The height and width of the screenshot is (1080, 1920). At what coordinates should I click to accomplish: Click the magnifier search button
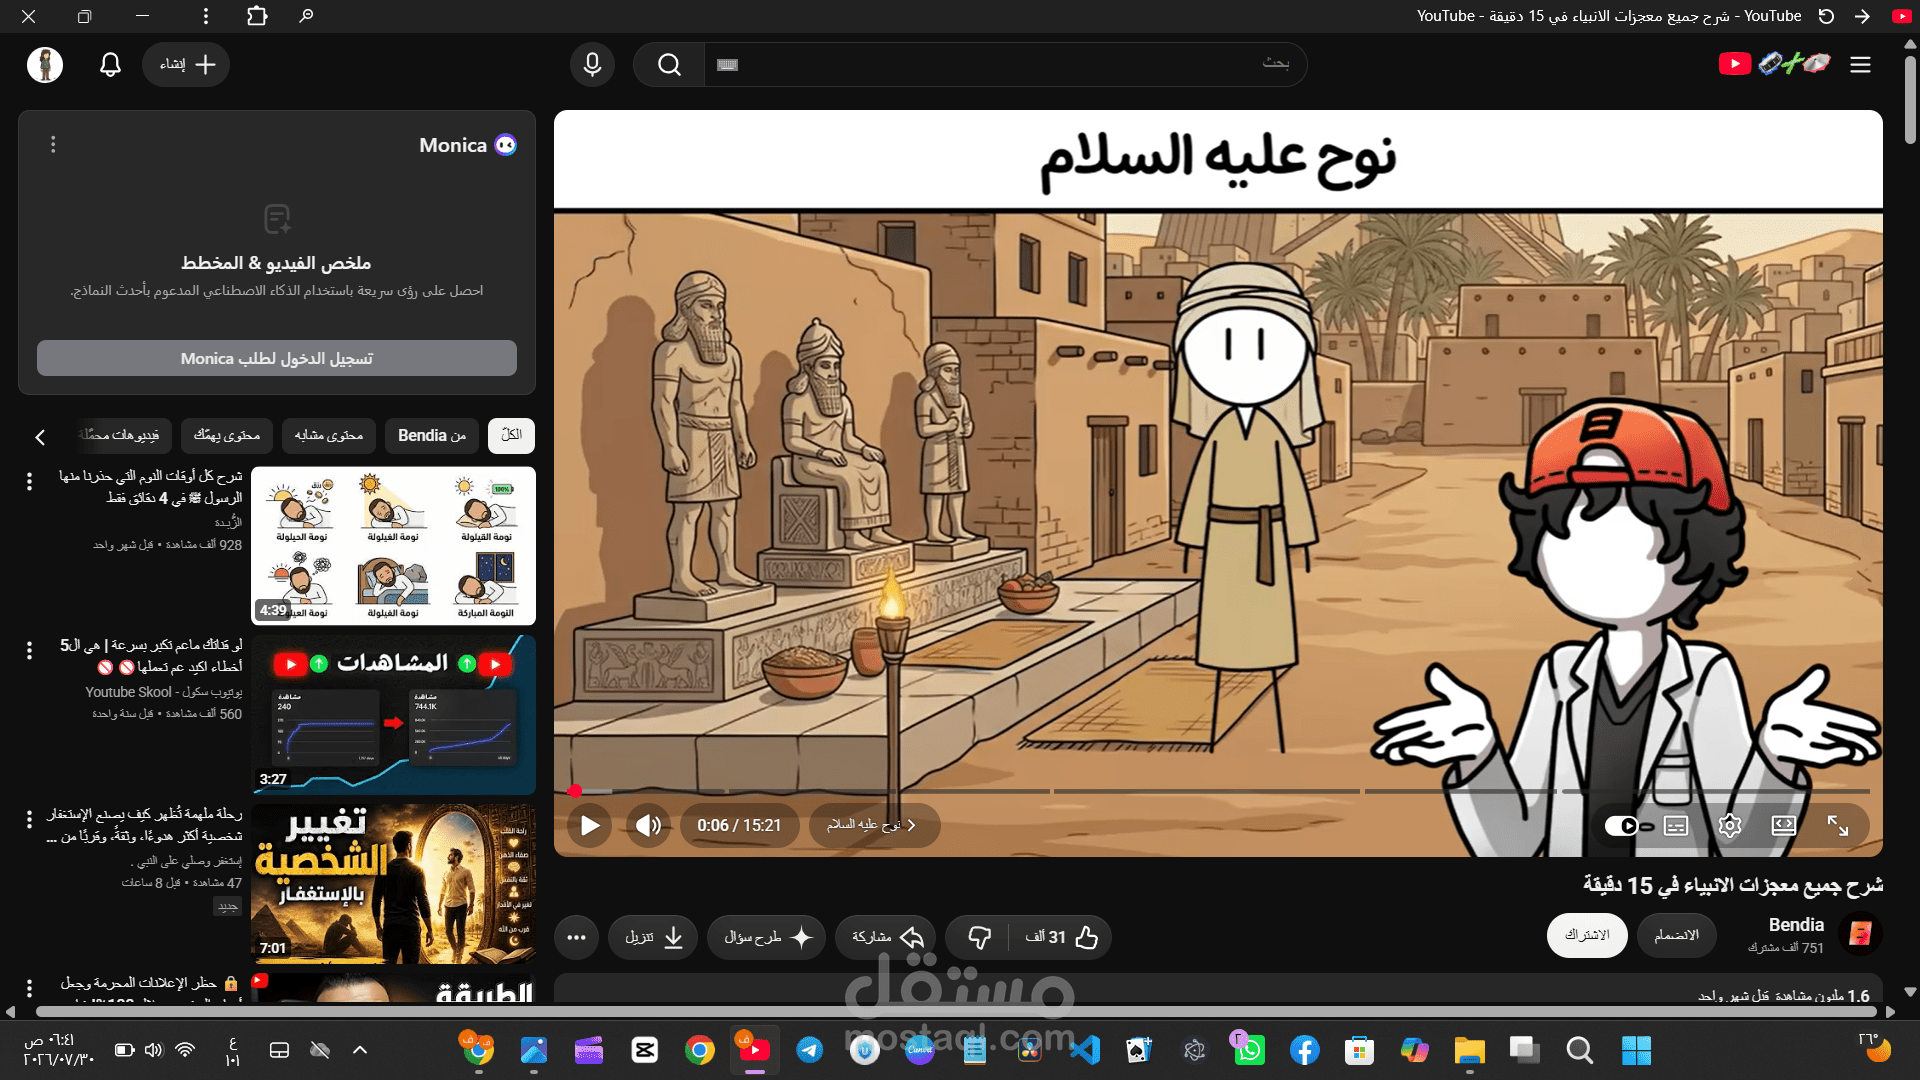tap(670, 64)
